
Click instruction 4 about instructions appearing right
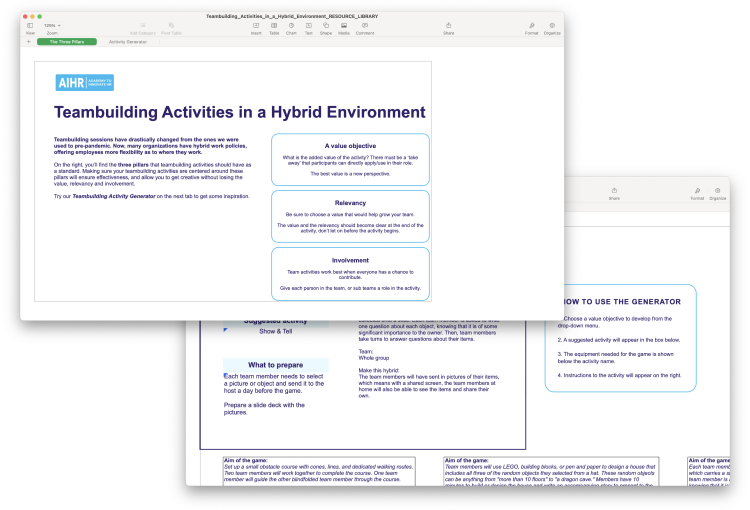[619, 376]
